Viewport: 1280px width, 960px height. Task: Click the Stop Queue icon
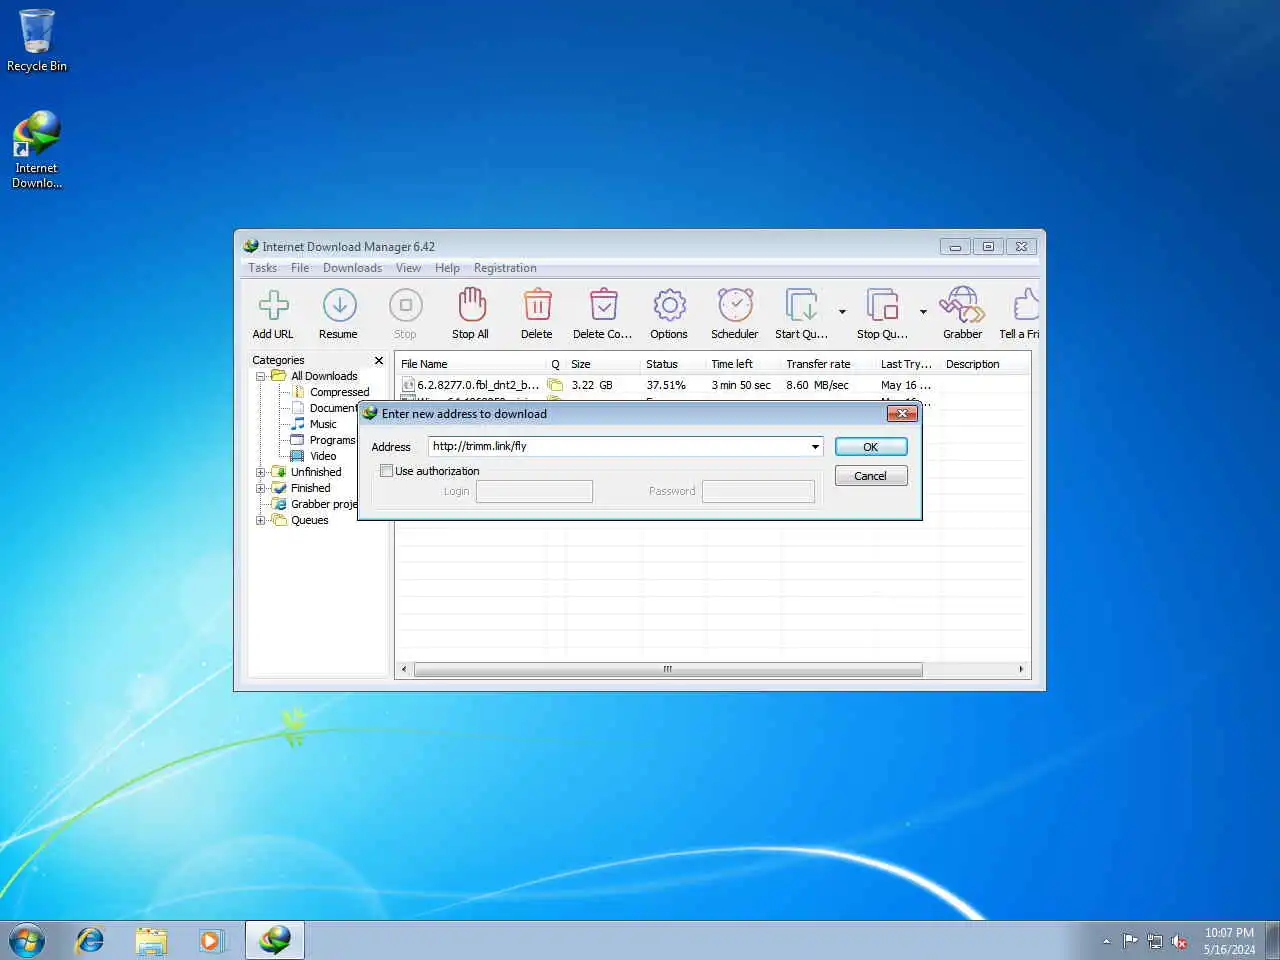tap(882, 305)
